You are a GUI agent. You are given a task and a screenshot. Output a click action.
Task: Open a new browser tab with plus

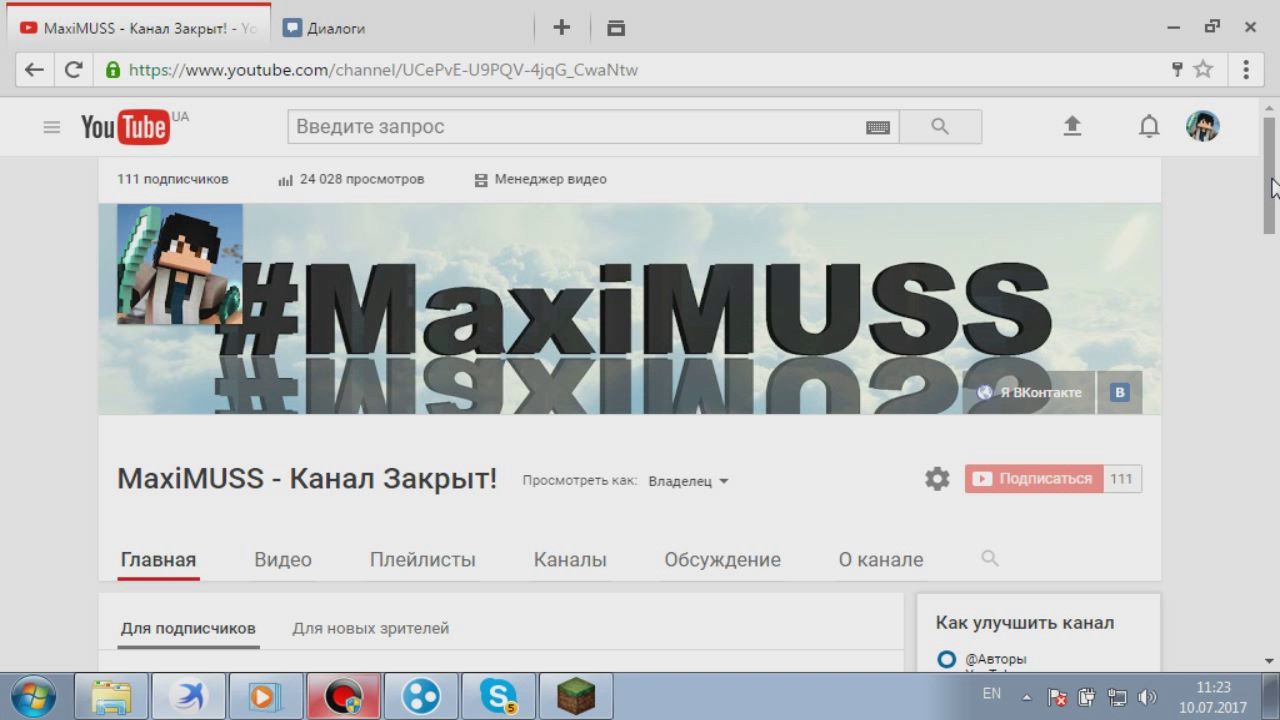562,28
